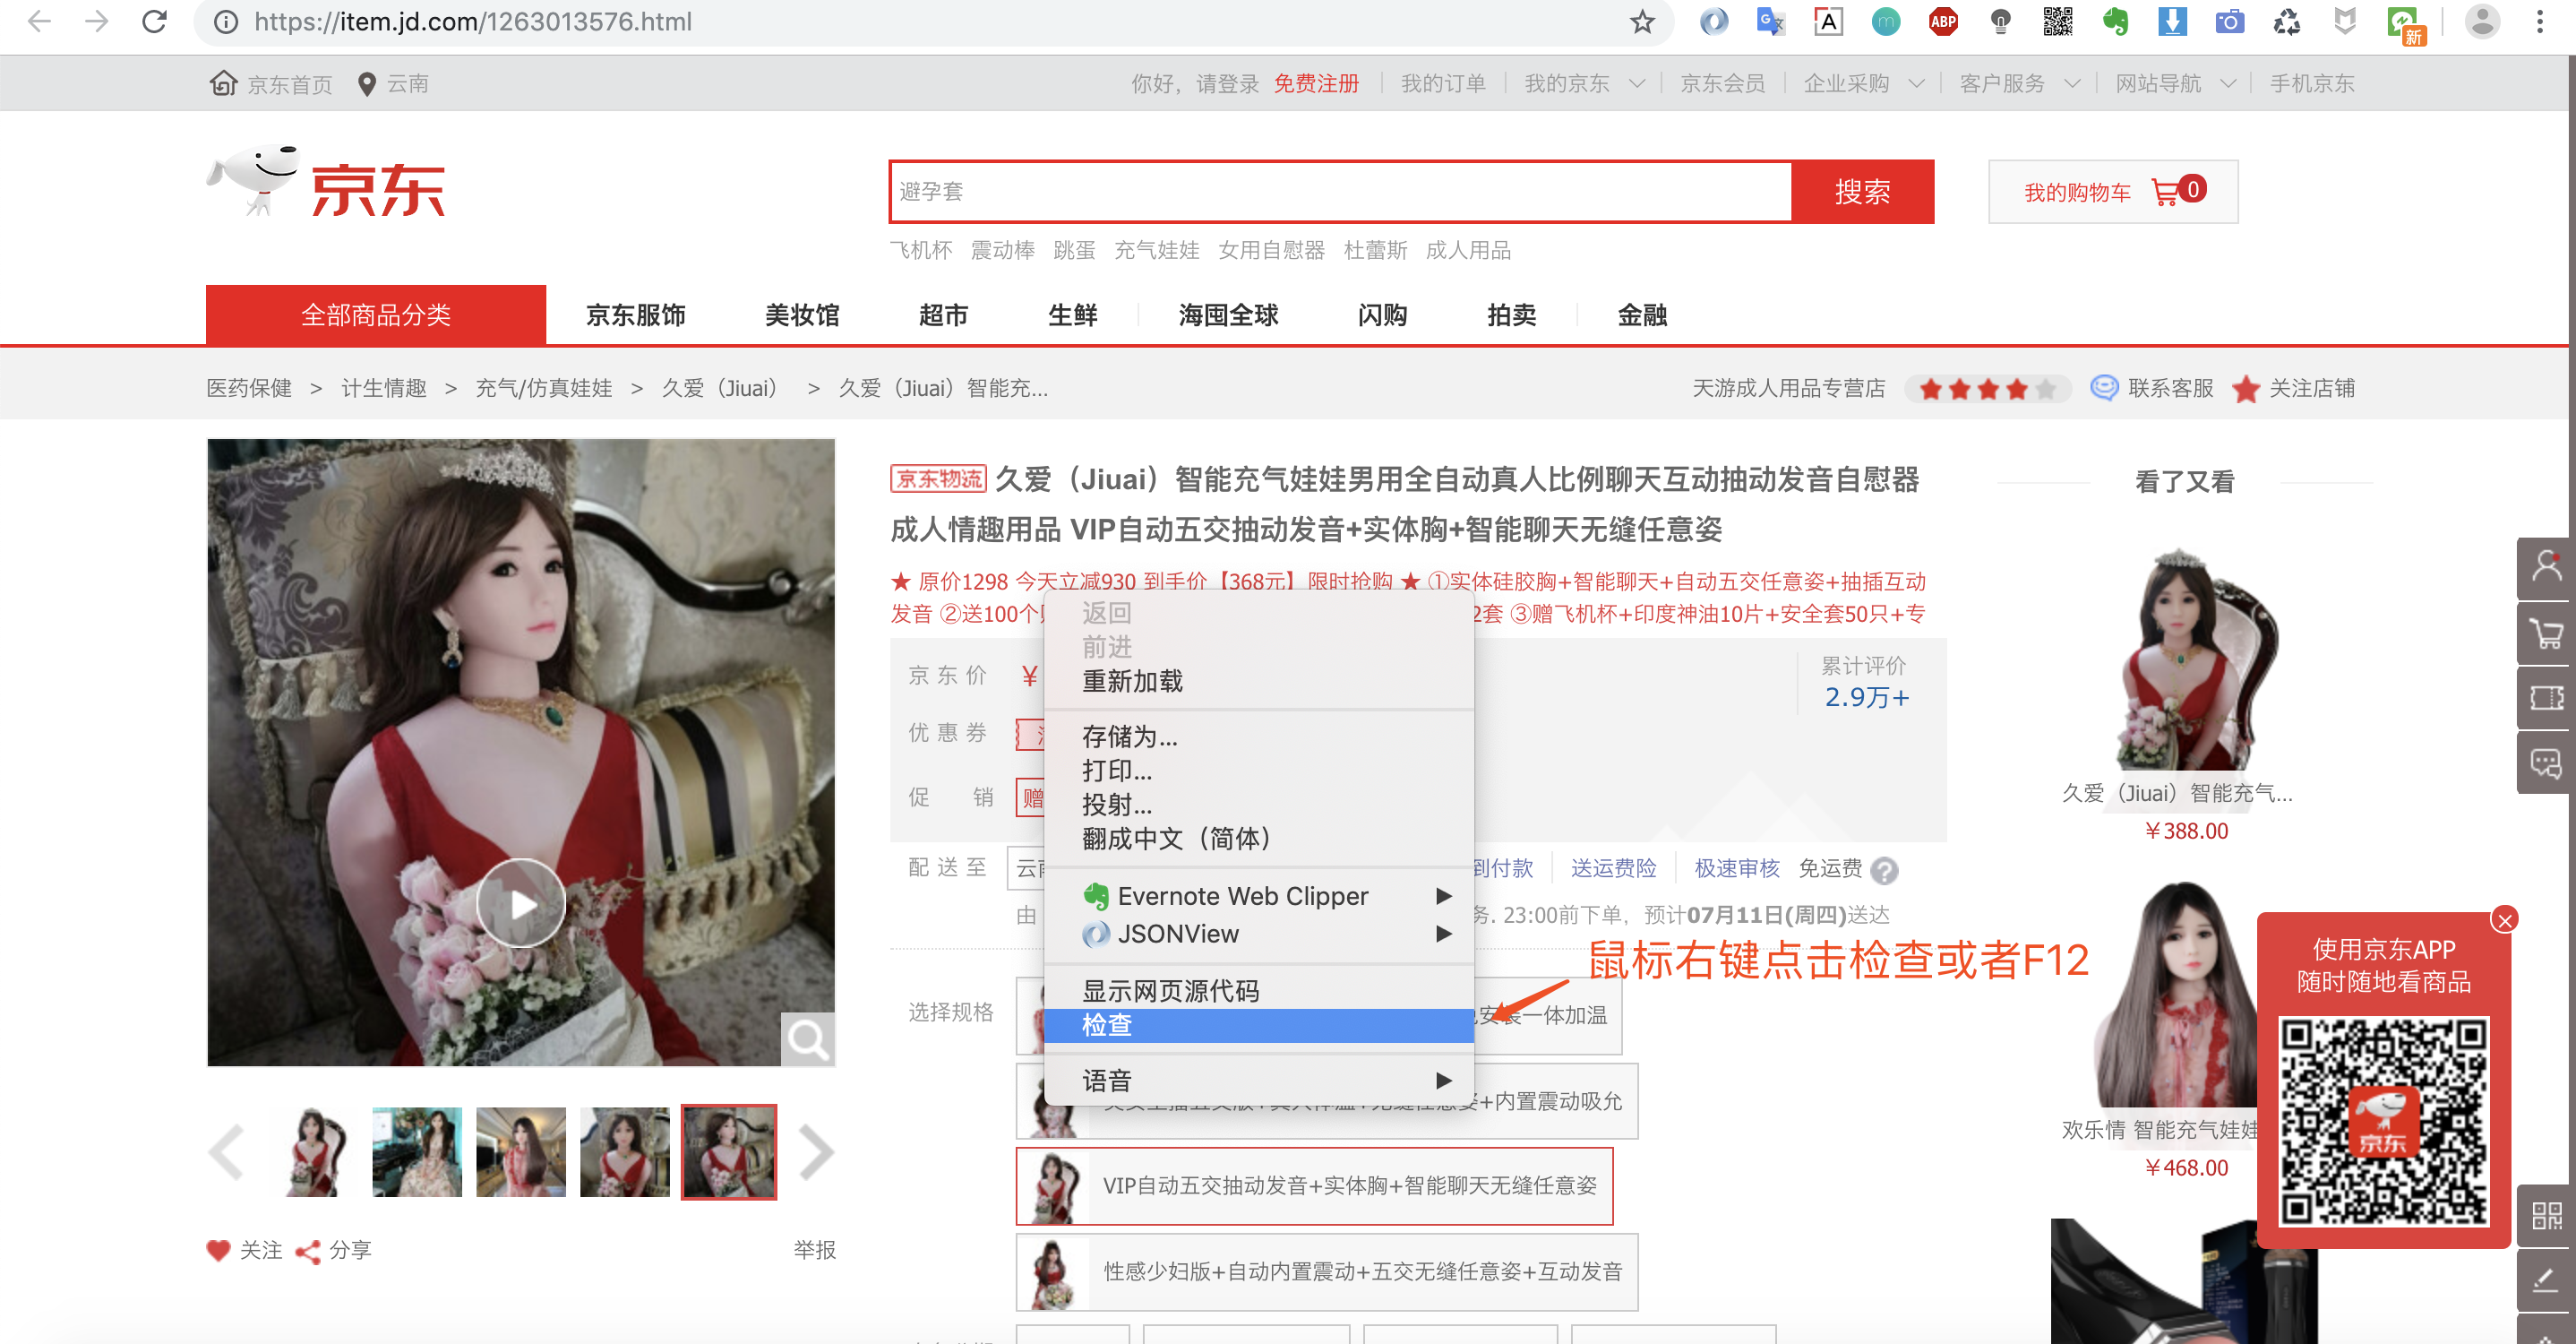
Task: Expand the 网站导航 dropdown
Action: tap(2175, 83)
